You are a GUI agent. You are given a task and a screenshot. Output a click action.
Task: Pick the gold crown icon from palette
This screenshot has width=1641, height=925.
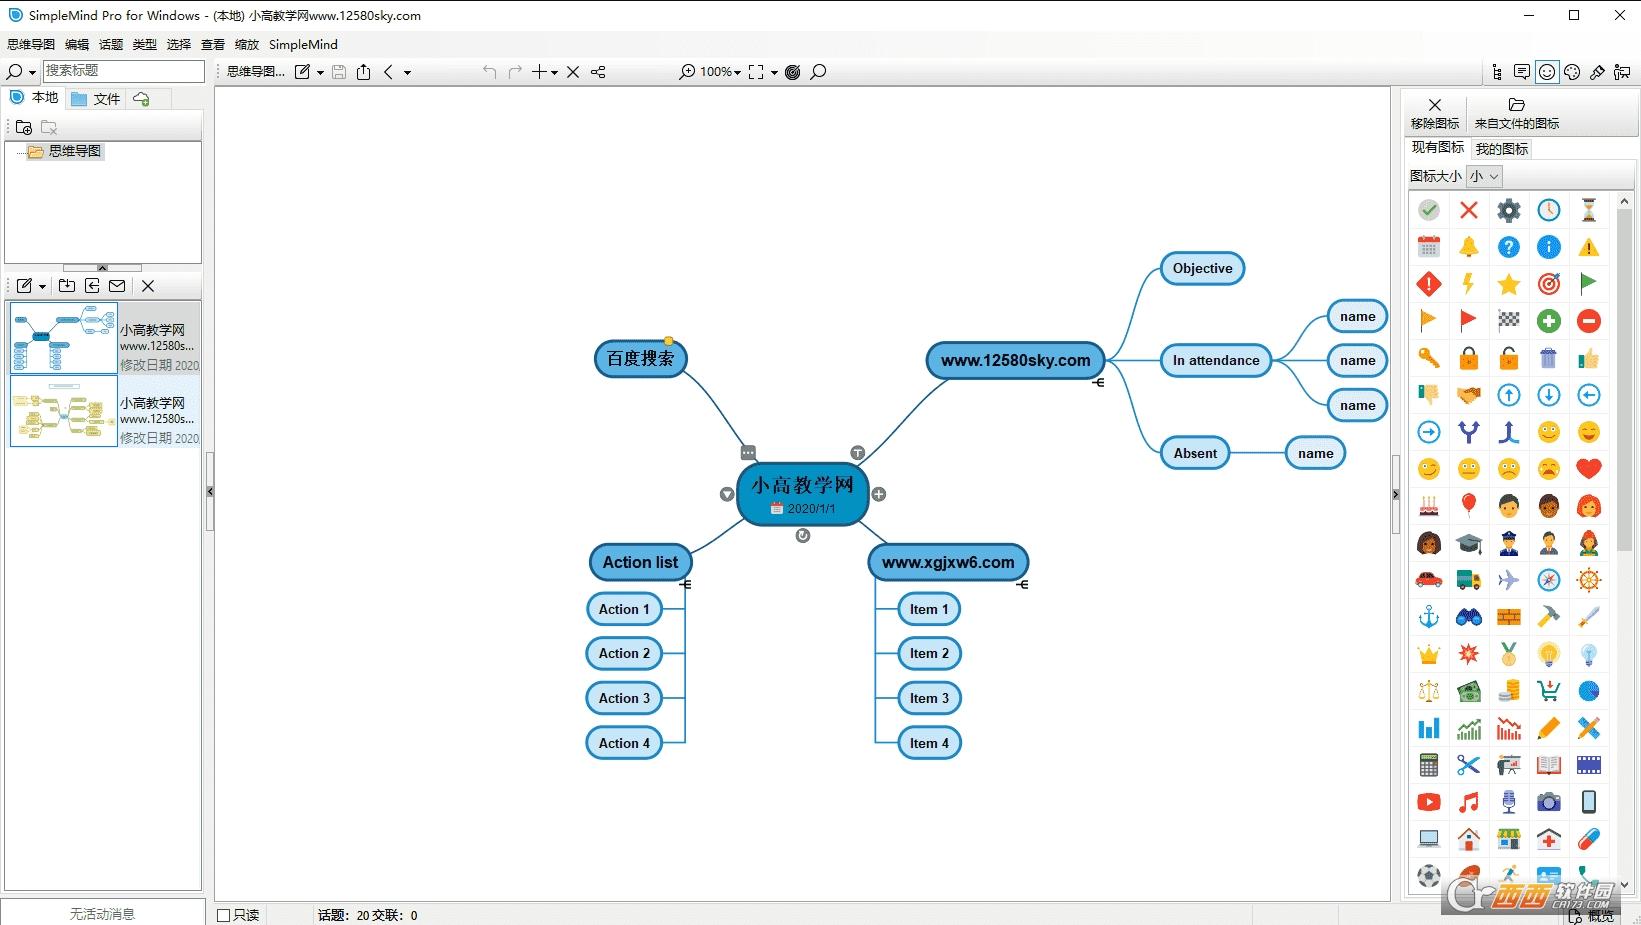[1429, 654]
